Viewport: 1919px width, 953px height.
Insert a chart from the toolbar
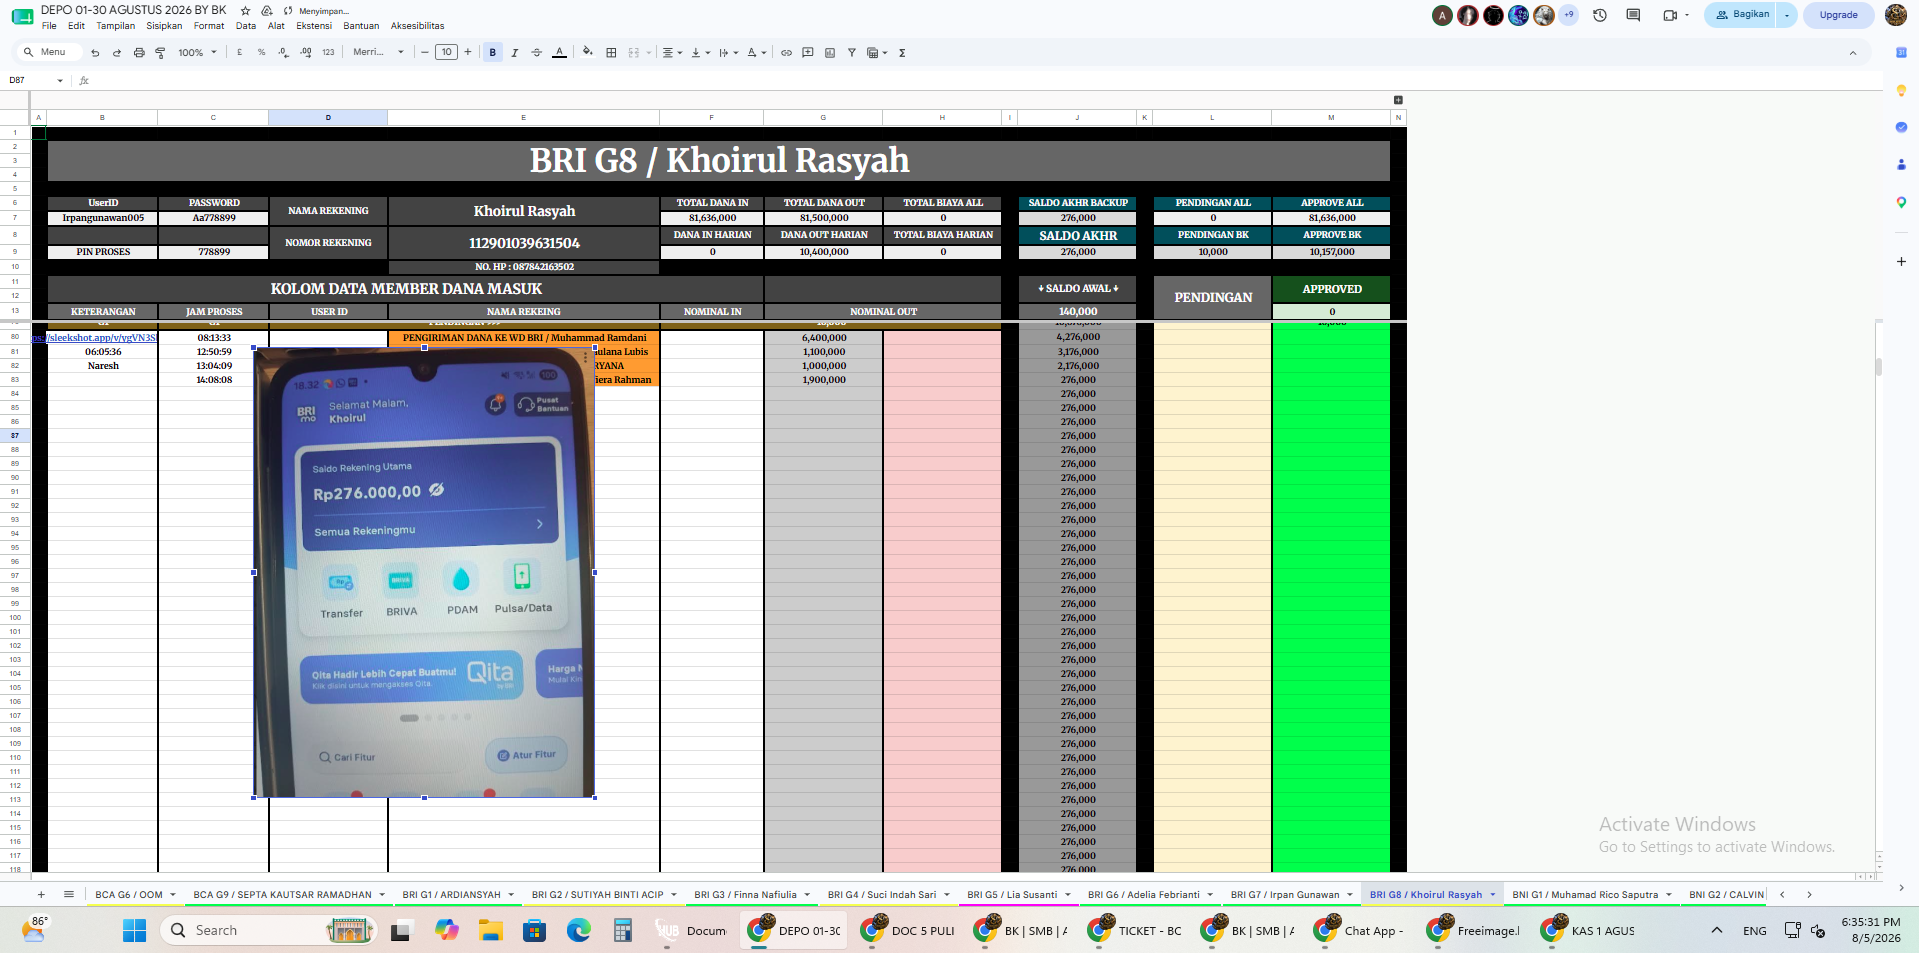830,53
